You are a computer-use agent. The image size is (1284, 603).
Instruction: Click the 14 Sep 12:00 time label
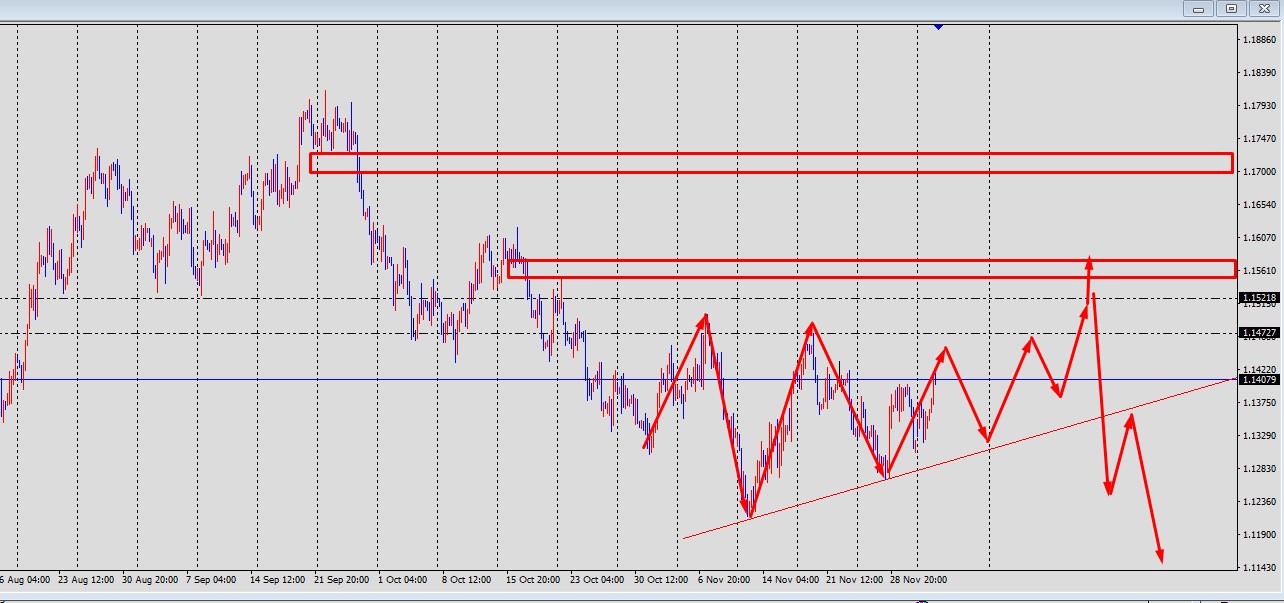(x=277, y=580)
